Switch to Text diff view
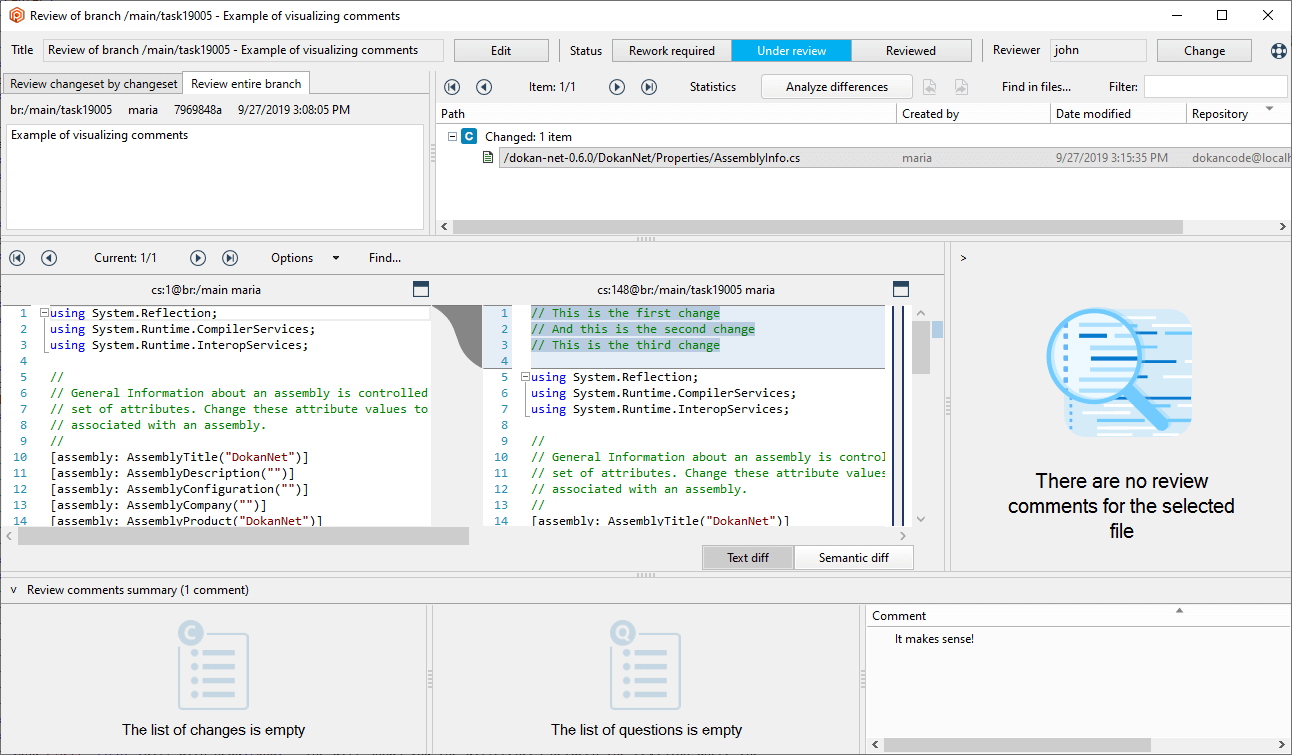Image resolution: width=1292 pixels, height=755 pixels. [x=748, y=557]
